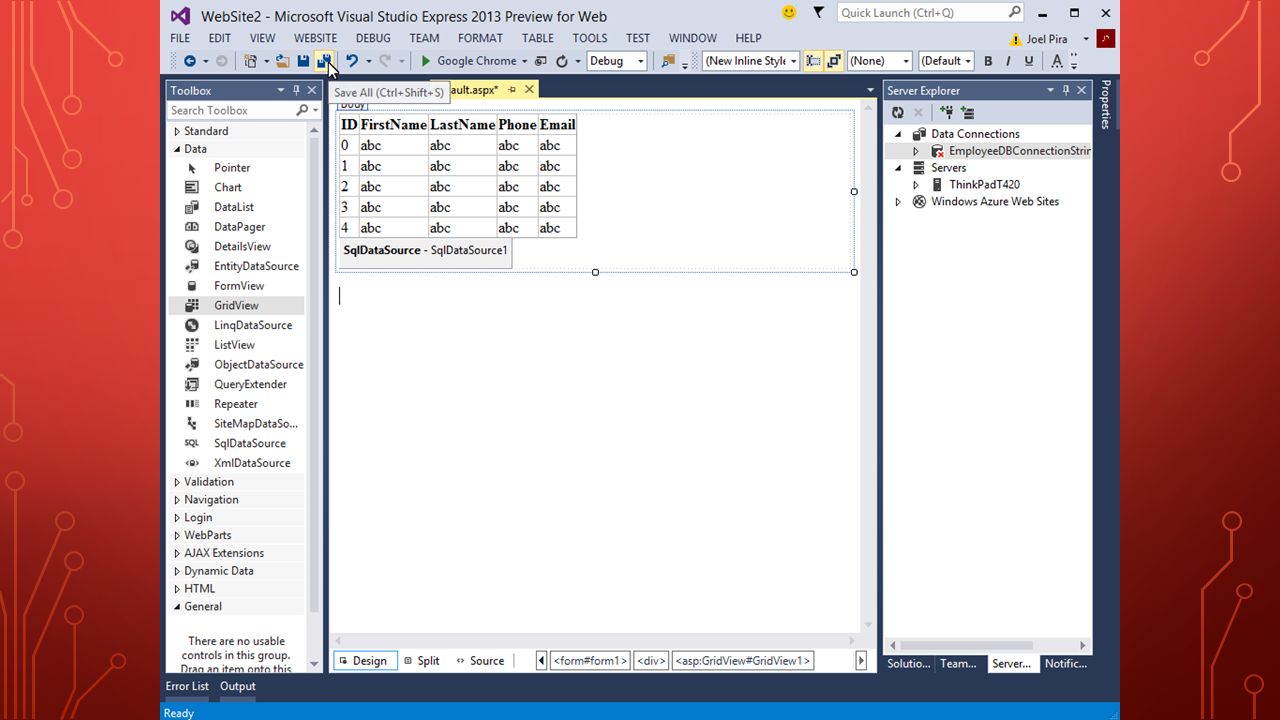This screenshot has height=720, width=1280.
Task: Select the Repeater control in Toolbox
Action: coord(237,404)
